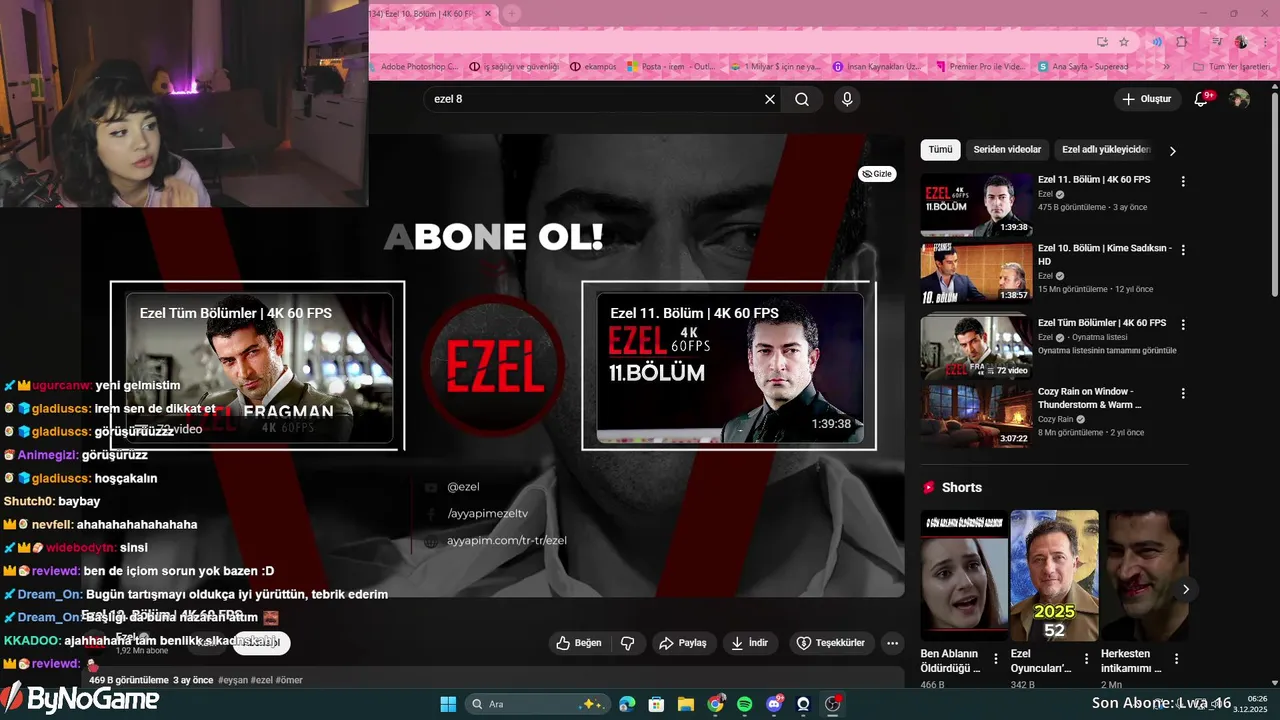Click the dislike thumbs-down button
This screenshot has width=1280, height=720.
628,643
